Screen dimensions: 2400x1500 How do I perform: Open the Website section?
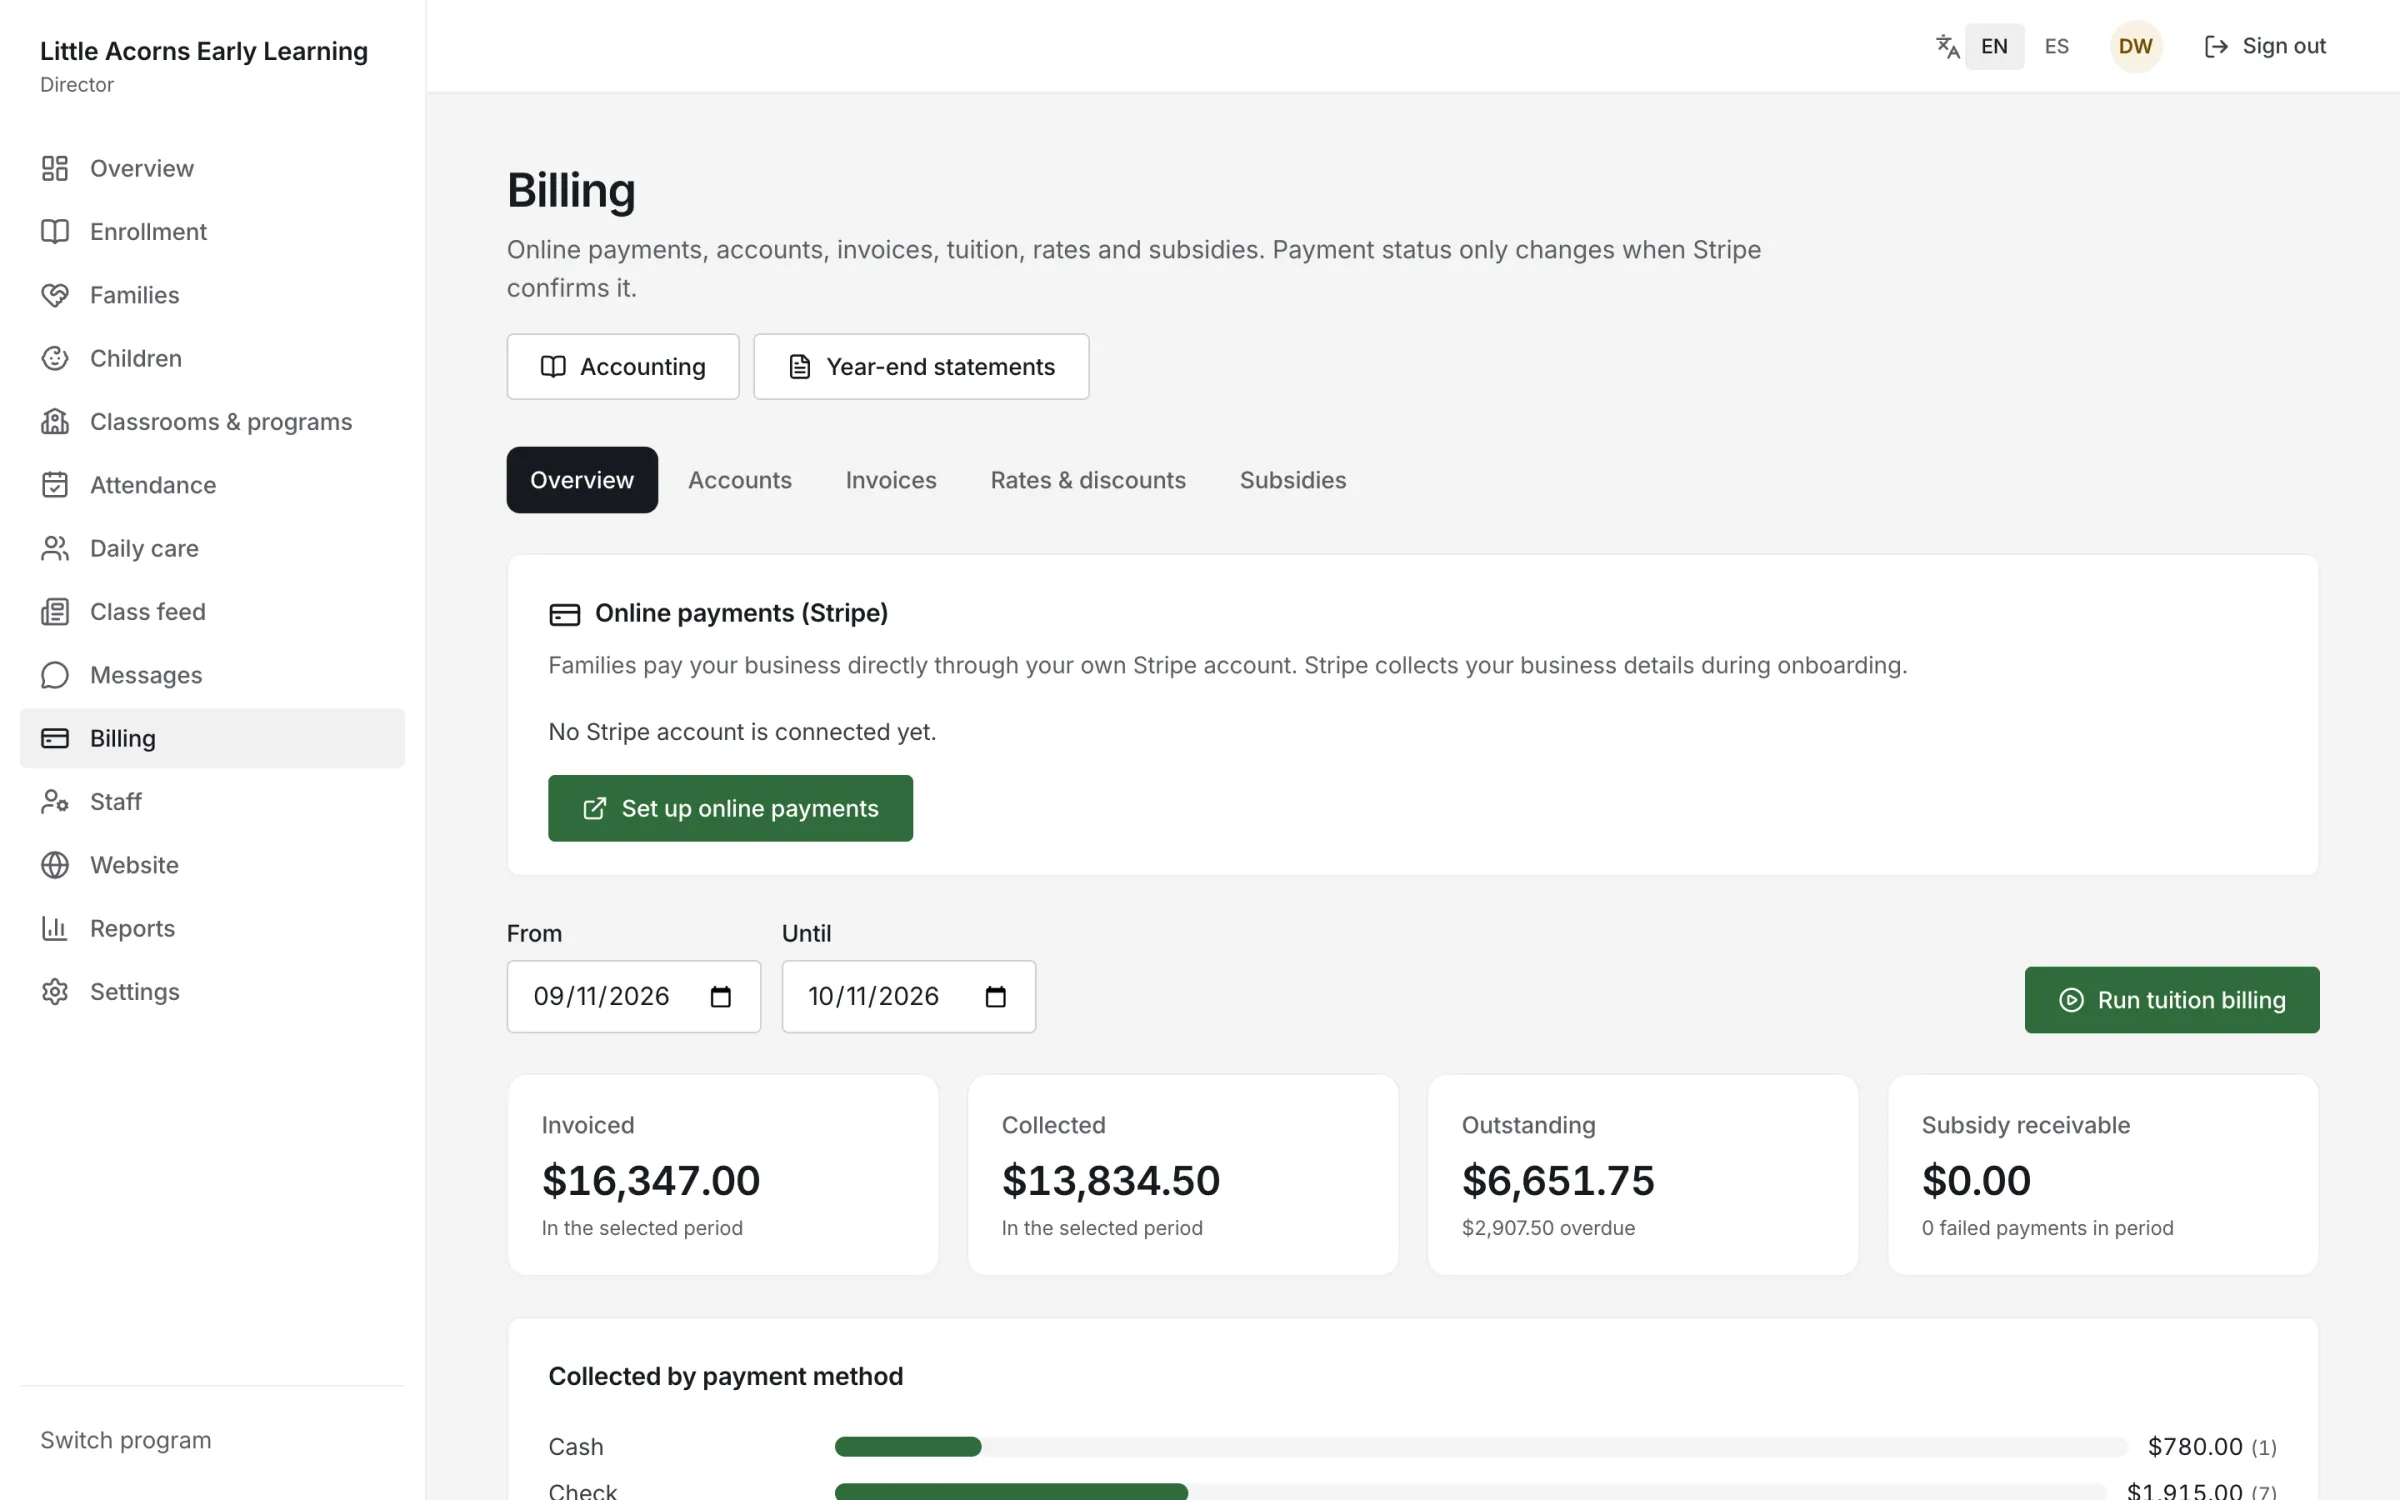pyautogui.click(x=212, y=865)
